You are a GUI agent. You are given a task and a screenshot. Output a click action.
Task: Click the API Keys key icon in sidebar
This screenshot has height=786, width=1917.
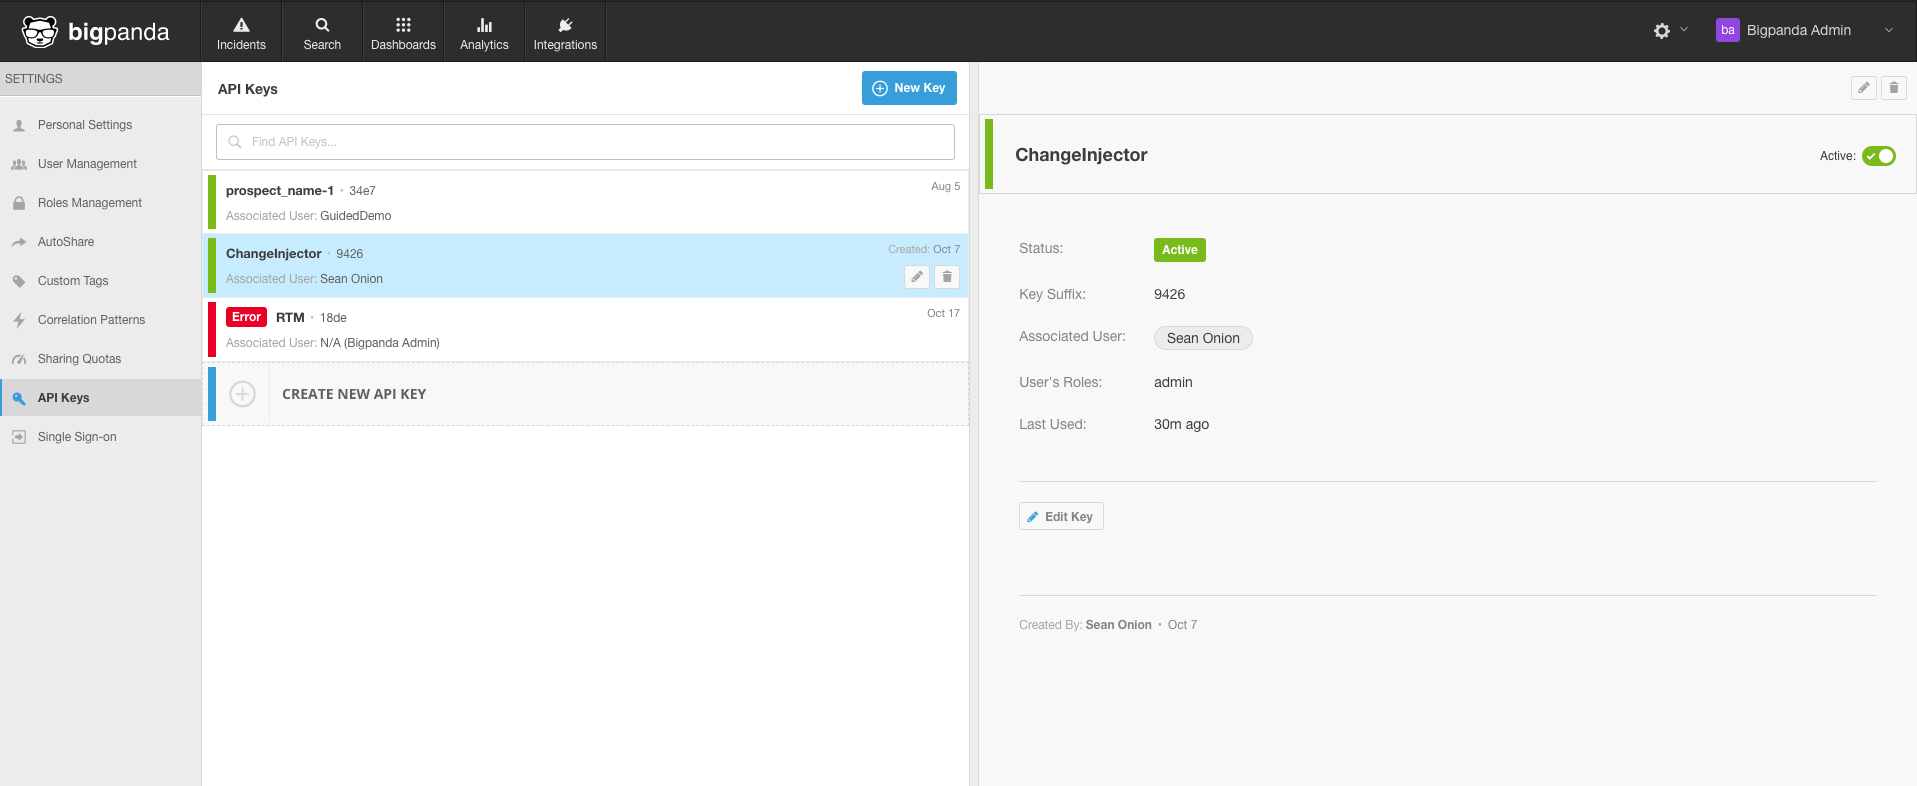click(19, 398)
